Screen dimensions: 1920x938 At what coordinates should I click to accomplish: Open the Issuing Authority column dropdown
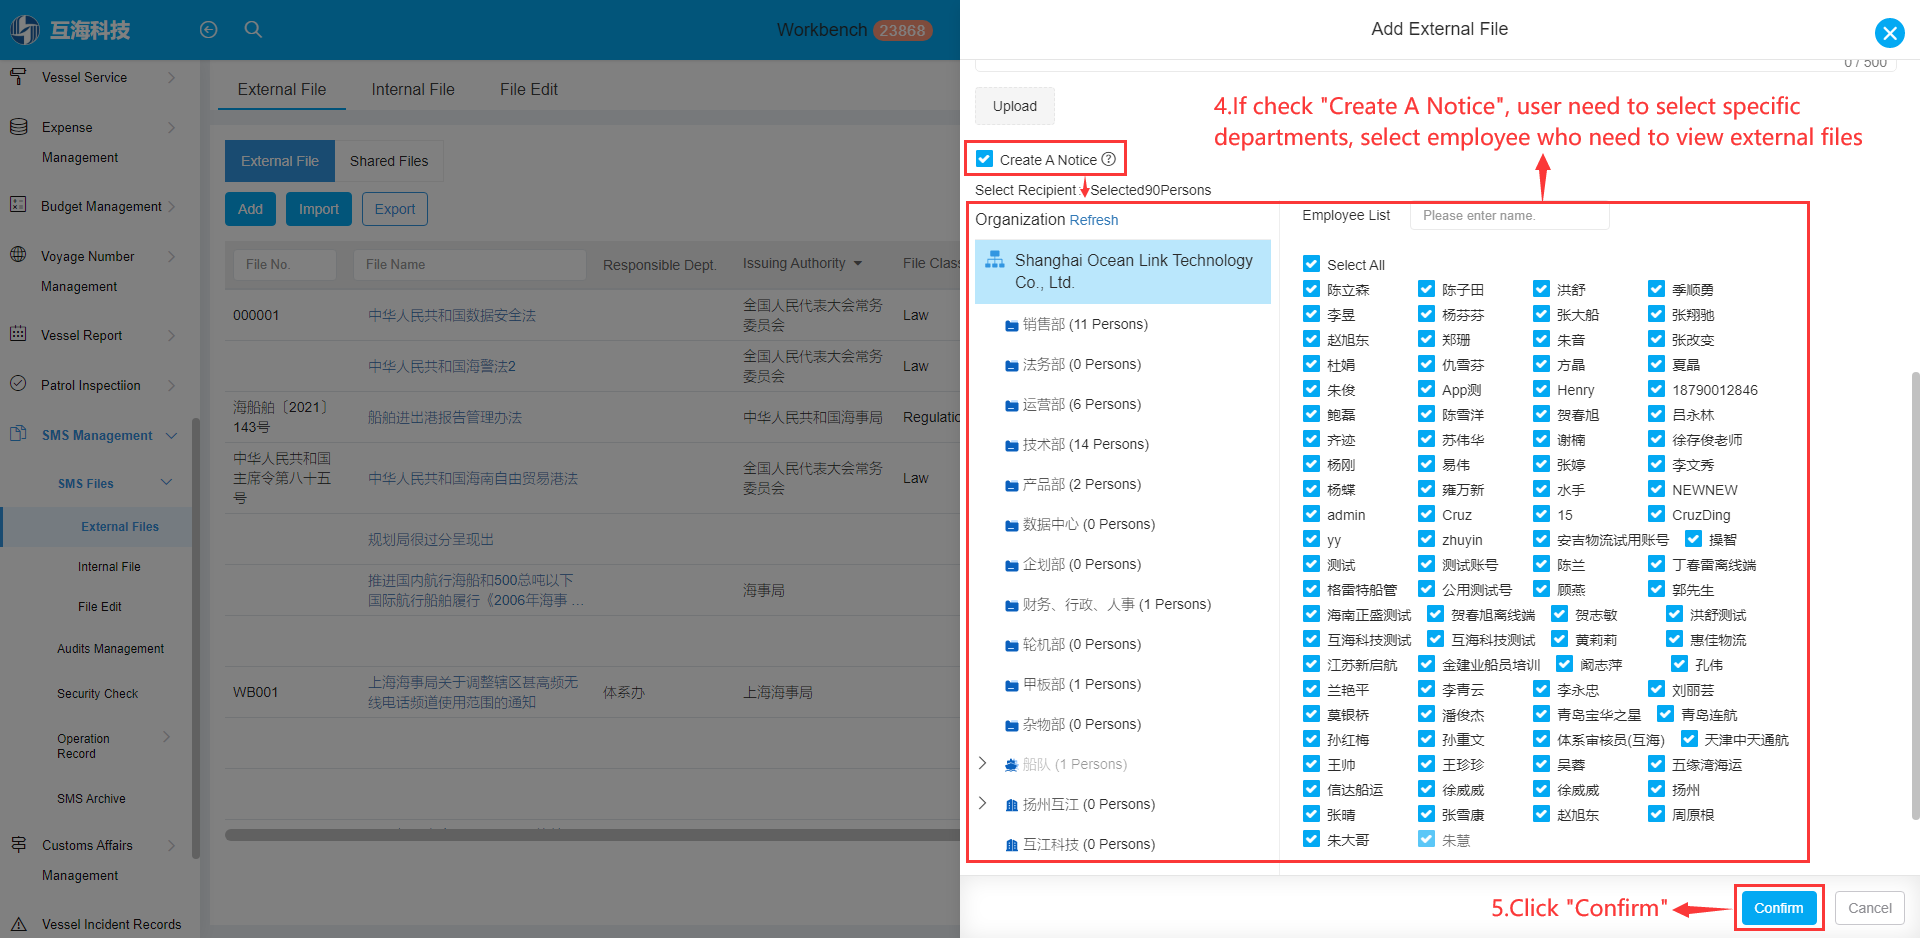858,264
